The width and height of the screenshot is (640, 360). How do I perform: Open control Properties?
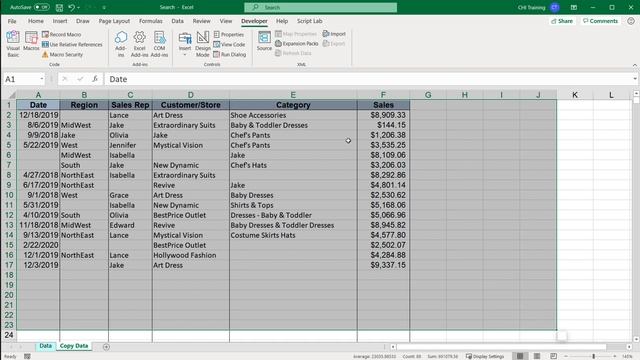229,35
